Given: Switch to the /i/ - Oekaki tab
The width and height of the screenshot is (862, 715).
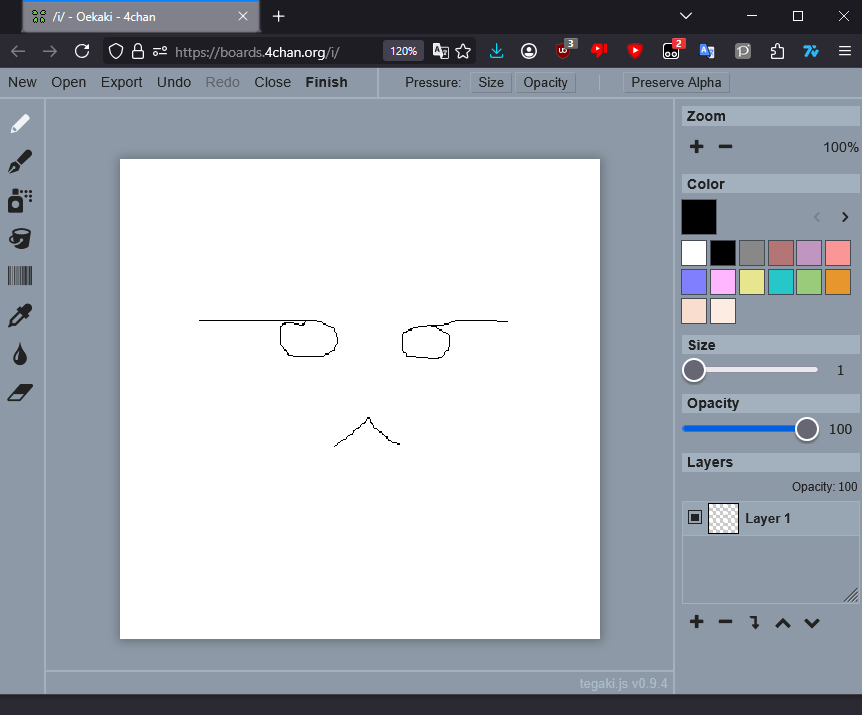Looking at the screenshot, I should click(141, 17).
